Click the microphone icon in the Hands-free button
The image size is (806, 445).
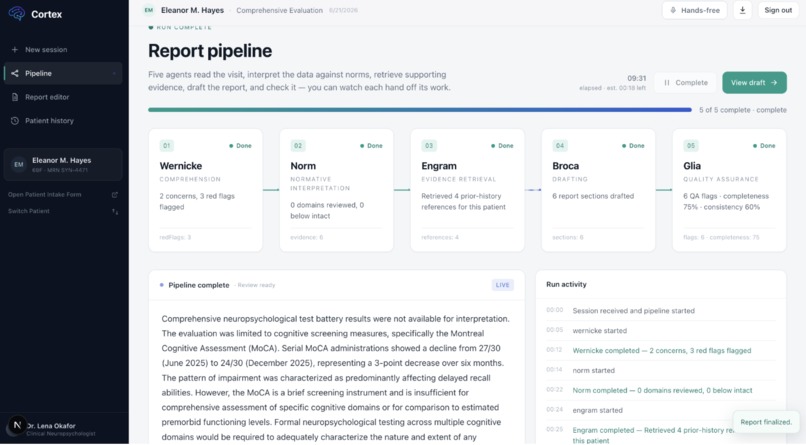click(673, 10)
